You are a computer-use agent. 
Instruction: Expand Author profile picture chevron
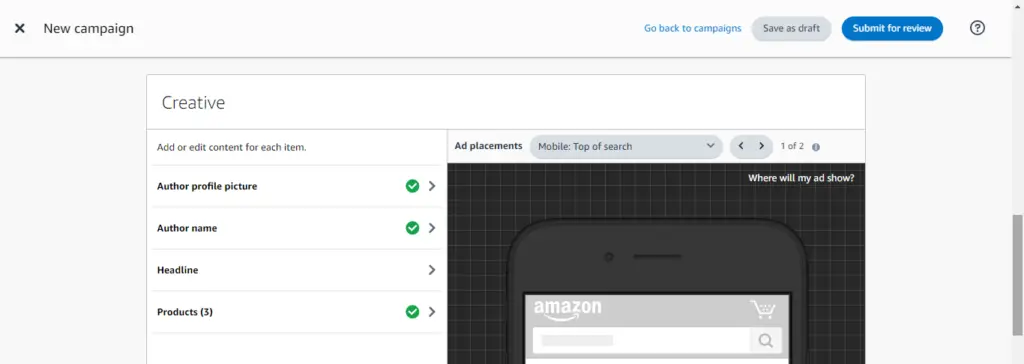pos(432,186)
